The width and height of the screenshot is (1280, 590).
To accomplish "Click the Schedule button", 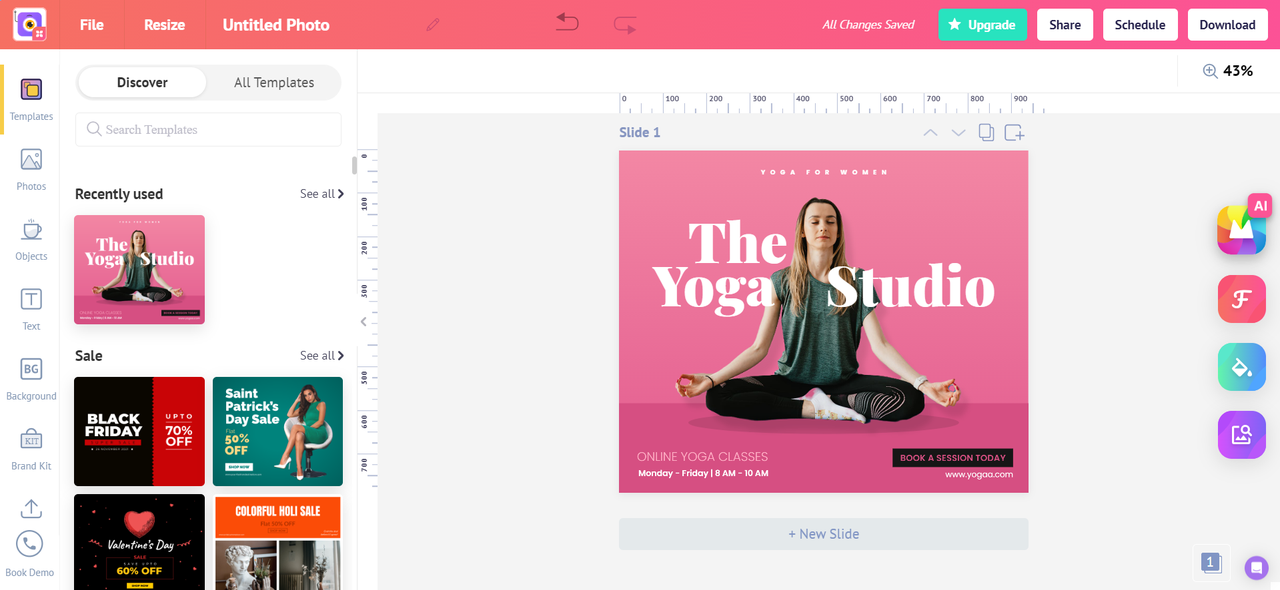I will point(1140,24).
